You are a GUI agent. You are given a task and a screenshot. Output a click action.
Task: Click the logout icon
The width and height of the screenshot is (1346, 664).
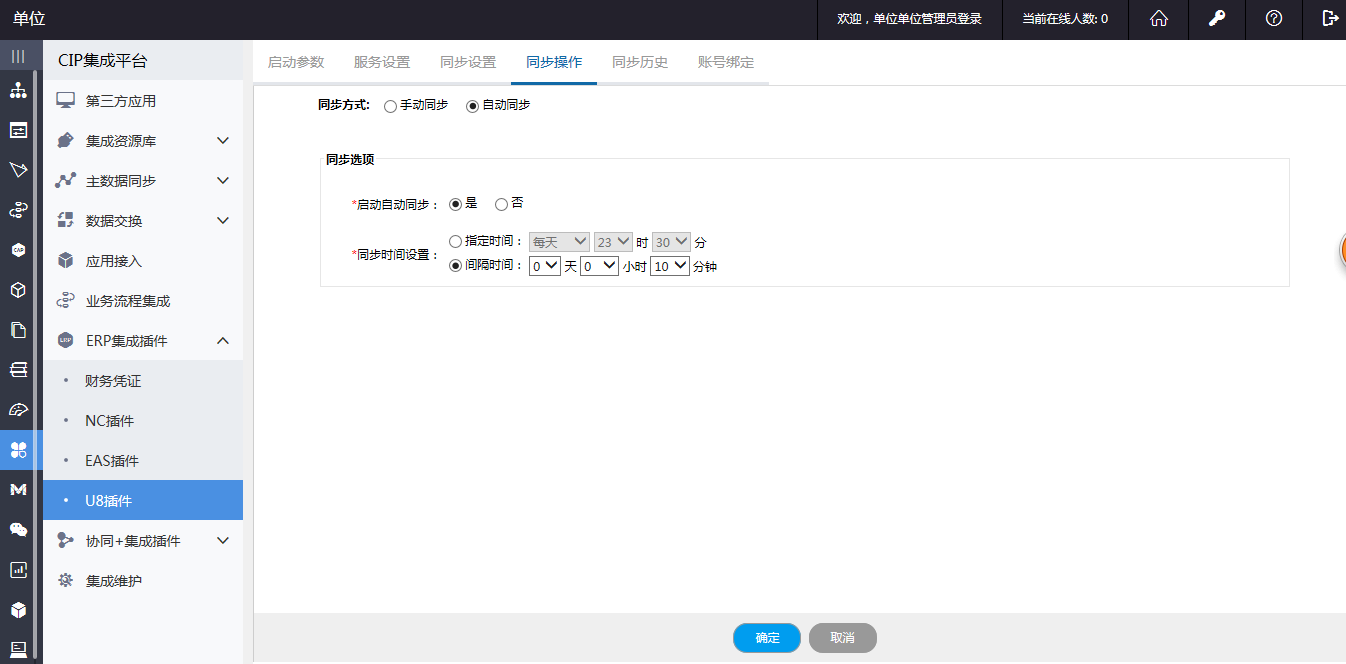[x=1330, y=19]
